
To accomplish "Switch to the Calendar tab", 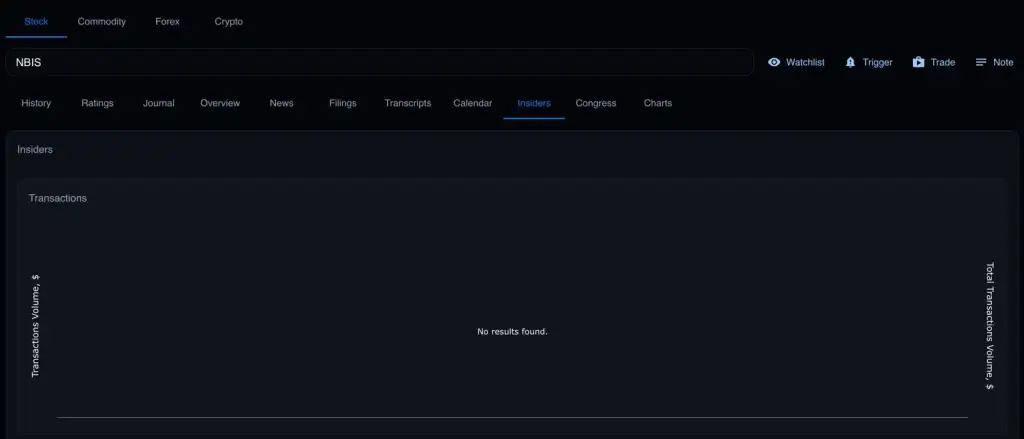I will tap(472, 103).
